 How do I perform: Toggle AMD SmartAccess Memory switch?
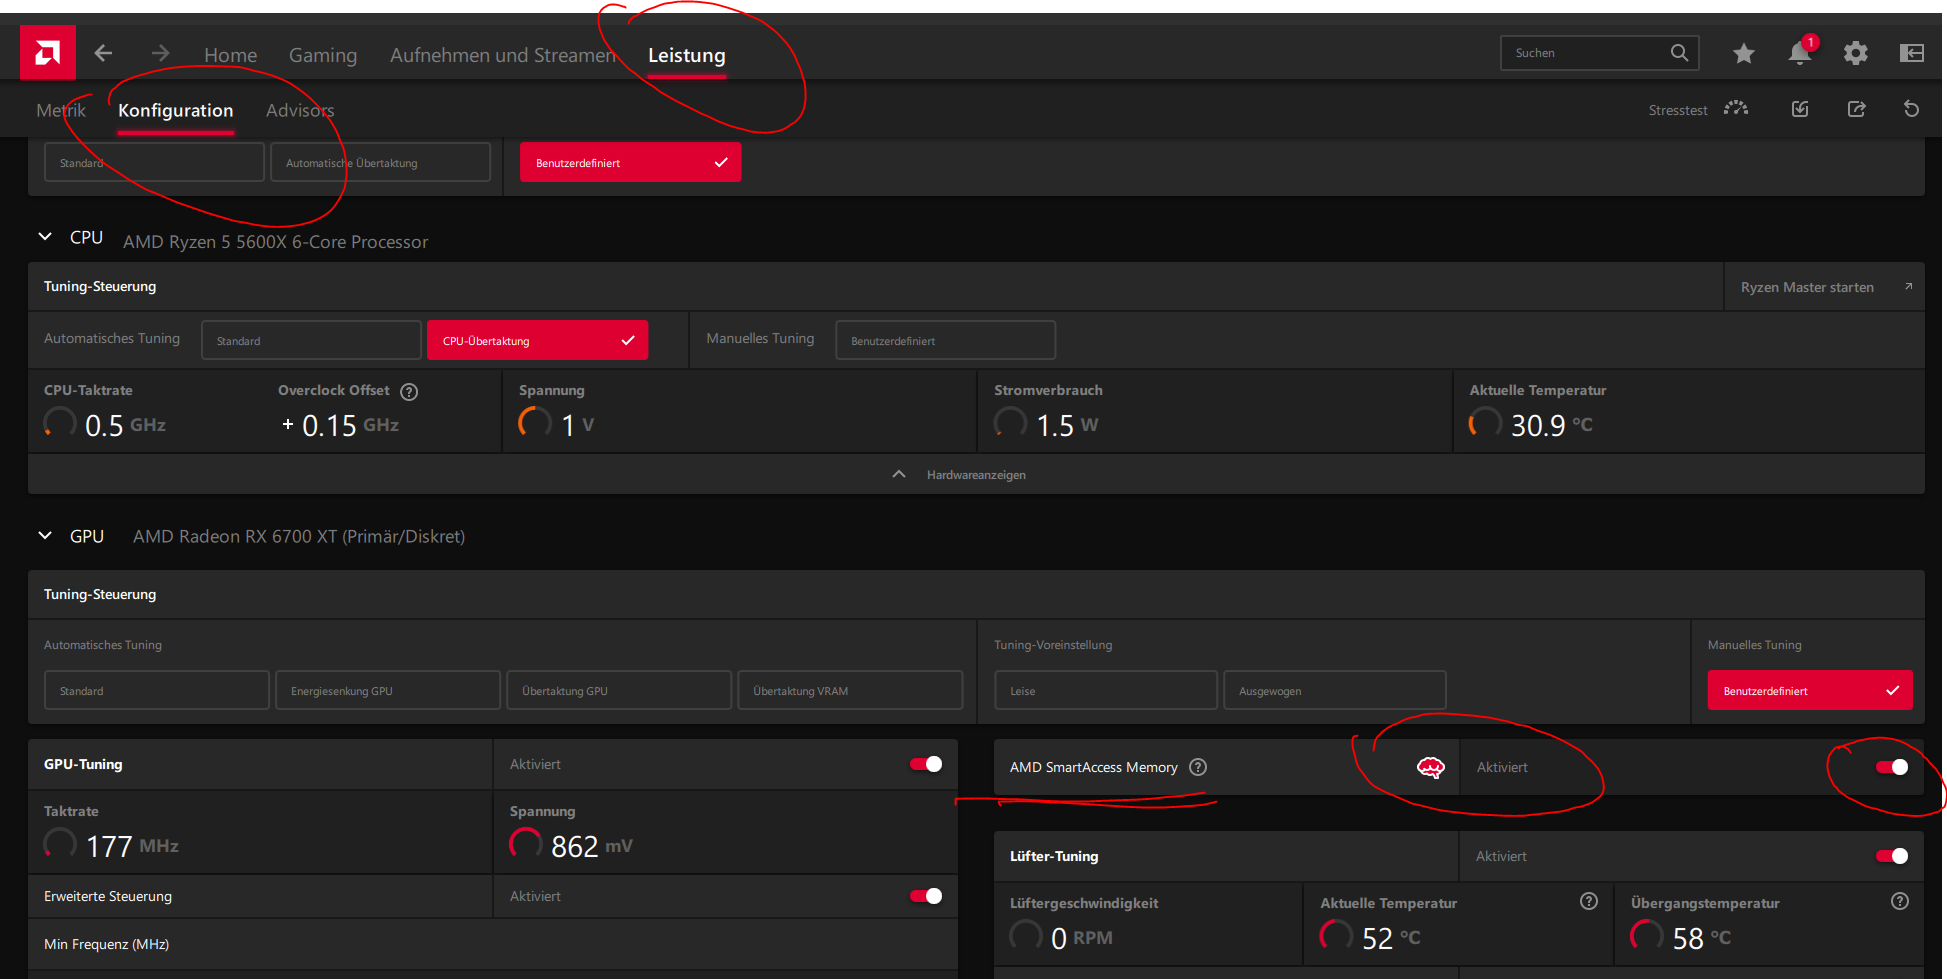click(x=1892, y=767)
